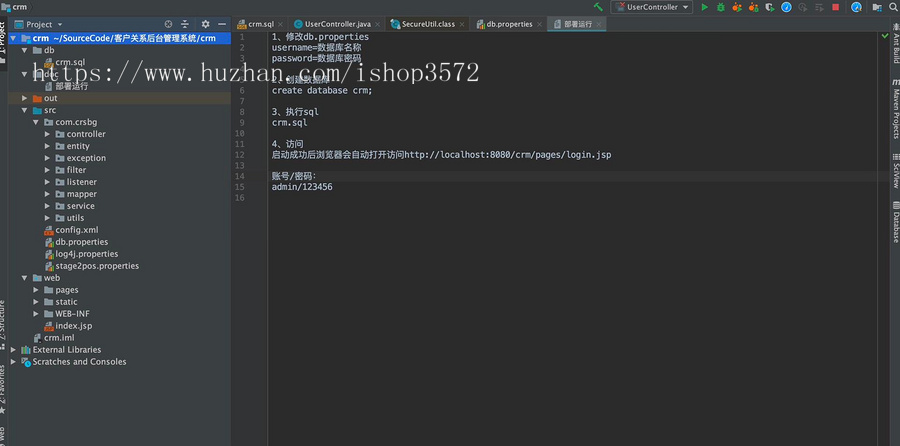Select the WEB-INF folder
This screenshot has width=900, height=446.
(x=72, y=314)
